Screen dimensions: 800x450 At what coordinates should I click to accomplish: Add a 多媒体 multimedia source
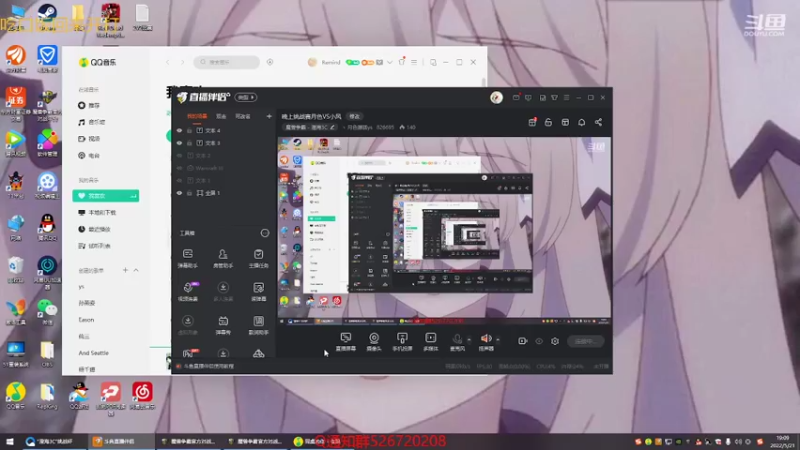tap(431, 341)
